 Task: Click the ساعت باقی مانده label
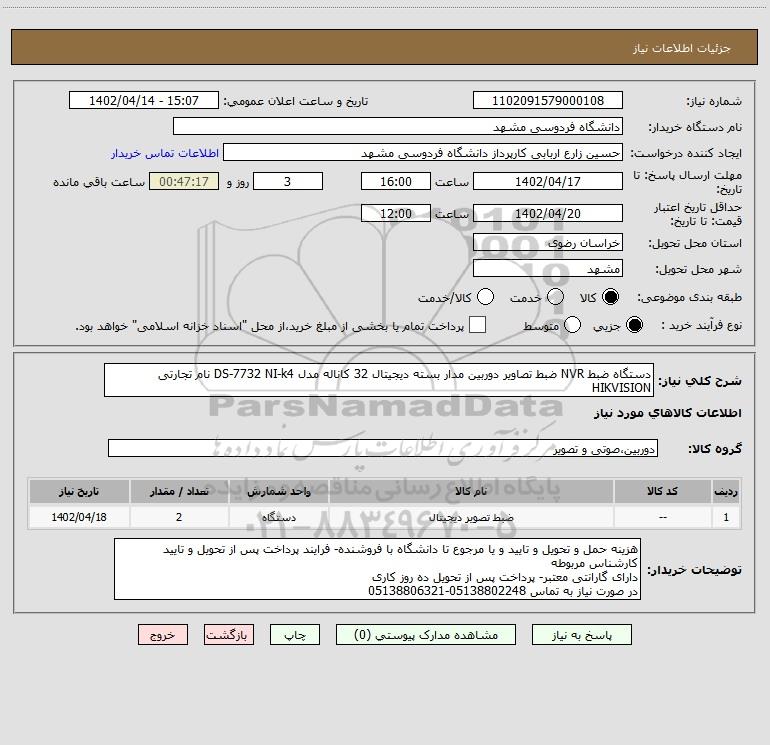(x=99, y=182)
